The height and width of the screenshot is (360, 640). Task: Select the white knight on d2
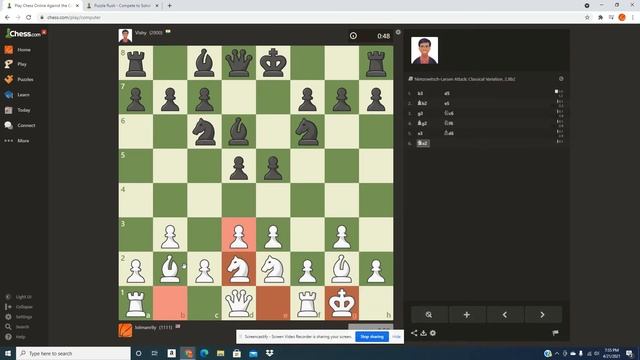tap(239, 269)
